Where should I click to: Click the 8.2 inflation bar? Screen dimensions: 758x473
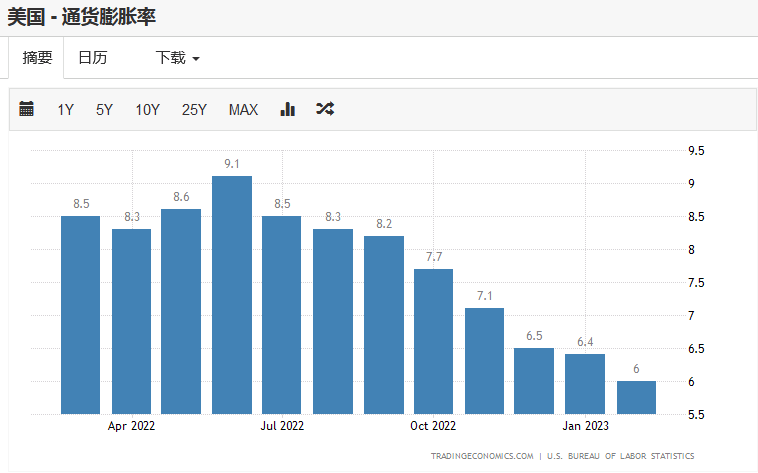click(384, 325)
